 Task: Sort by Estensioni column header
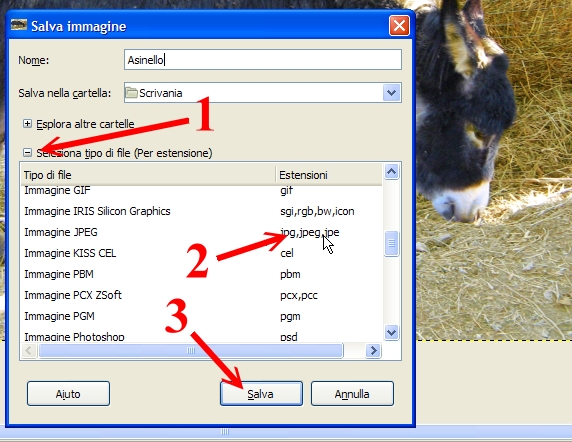pyautogui.click(x=329, y=175)
